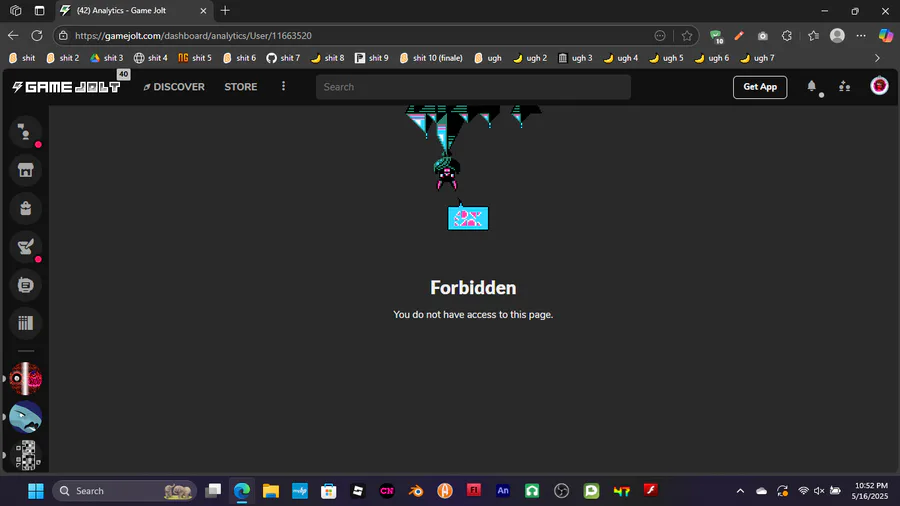Add this page to favorites star
This screenshot has height=506, width=900.
tap(686, 36)
